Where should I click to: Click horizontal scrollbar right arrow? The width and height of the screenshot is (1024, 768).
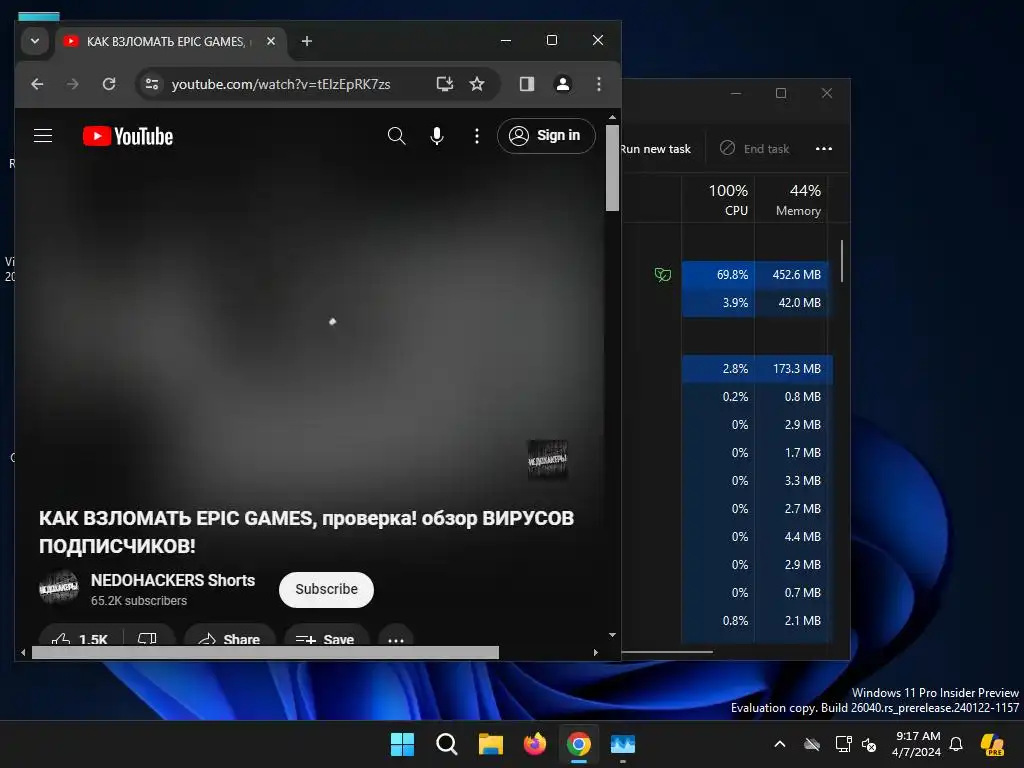point(596,652)
